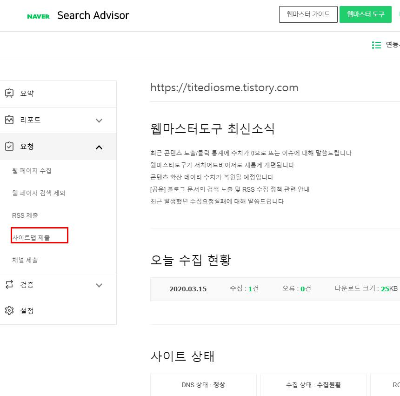Viewport: 400px width, 396px height.
Task: Click the 리포트 chart icon in the sidebar
Action: click(x=9, y=120)
